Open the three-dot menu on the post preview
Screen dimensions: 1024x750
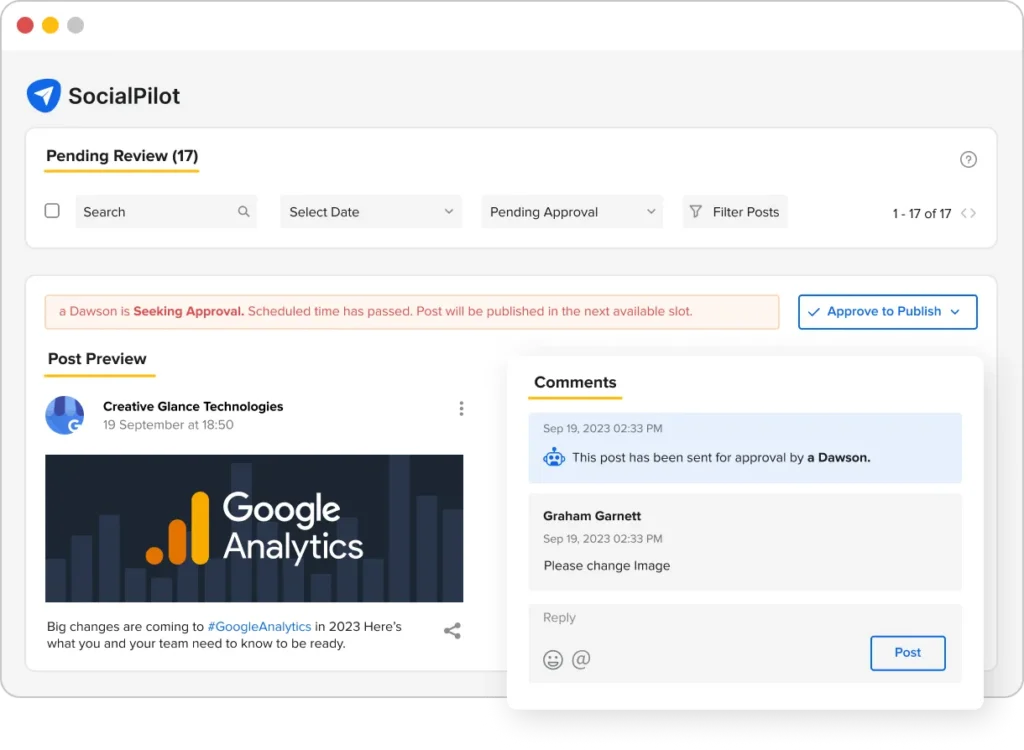461,408
